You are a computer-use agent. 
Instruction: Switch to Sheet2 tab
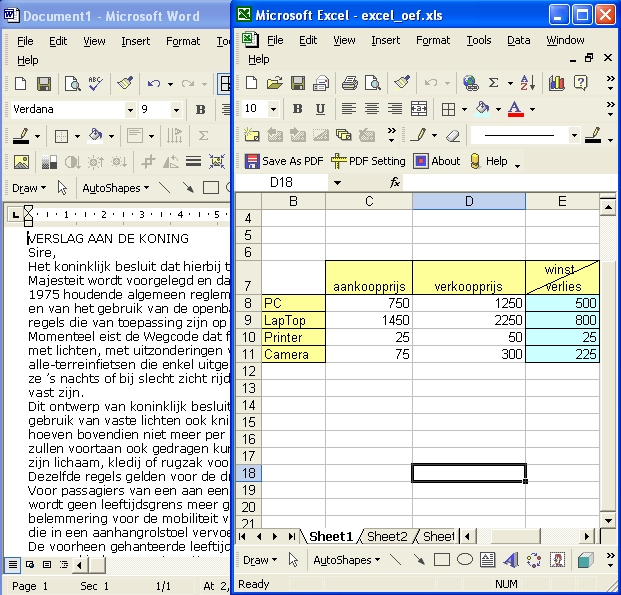(x=387, y=536)
